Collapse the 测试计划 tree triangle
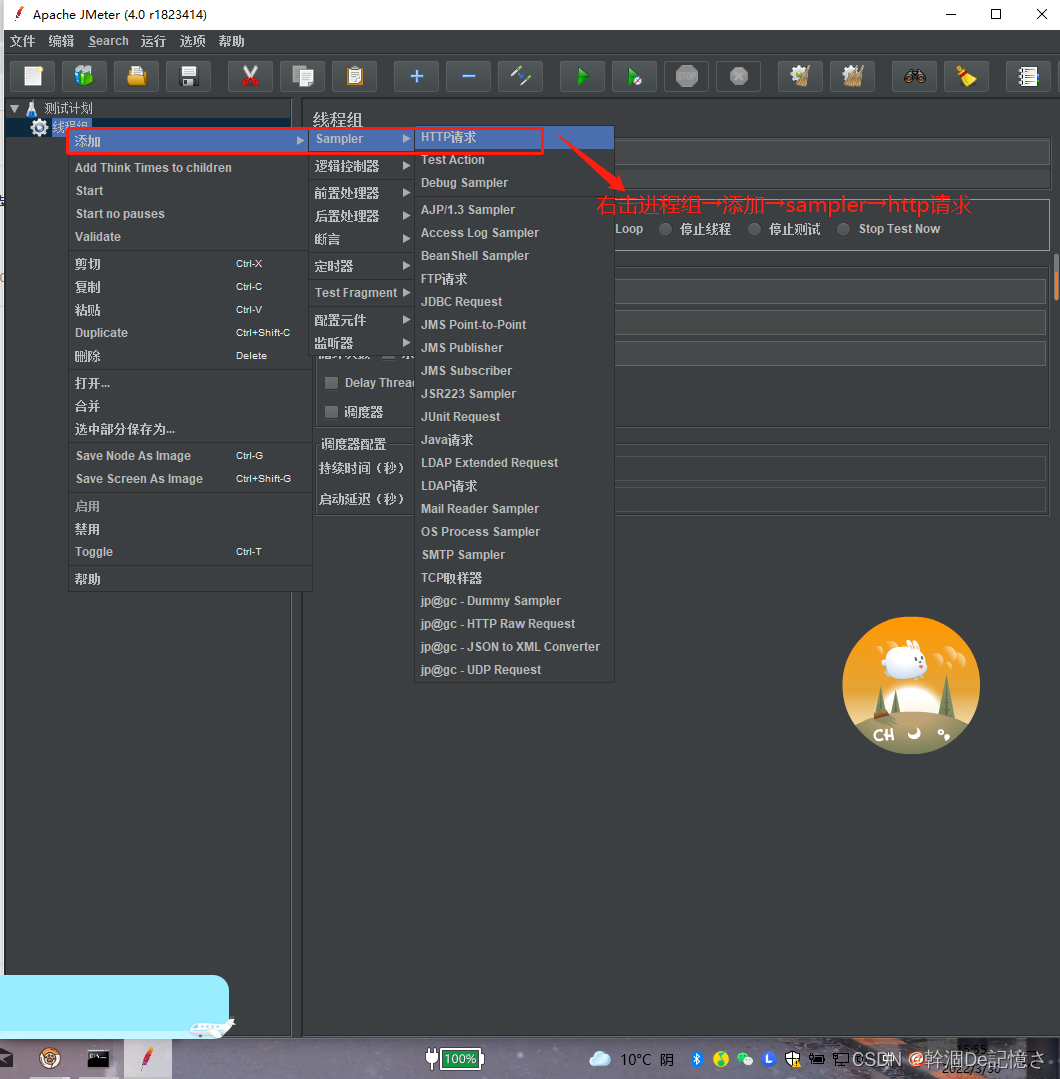Image resolution: width=1060 pixels, height=1079 pixels. 14,108
